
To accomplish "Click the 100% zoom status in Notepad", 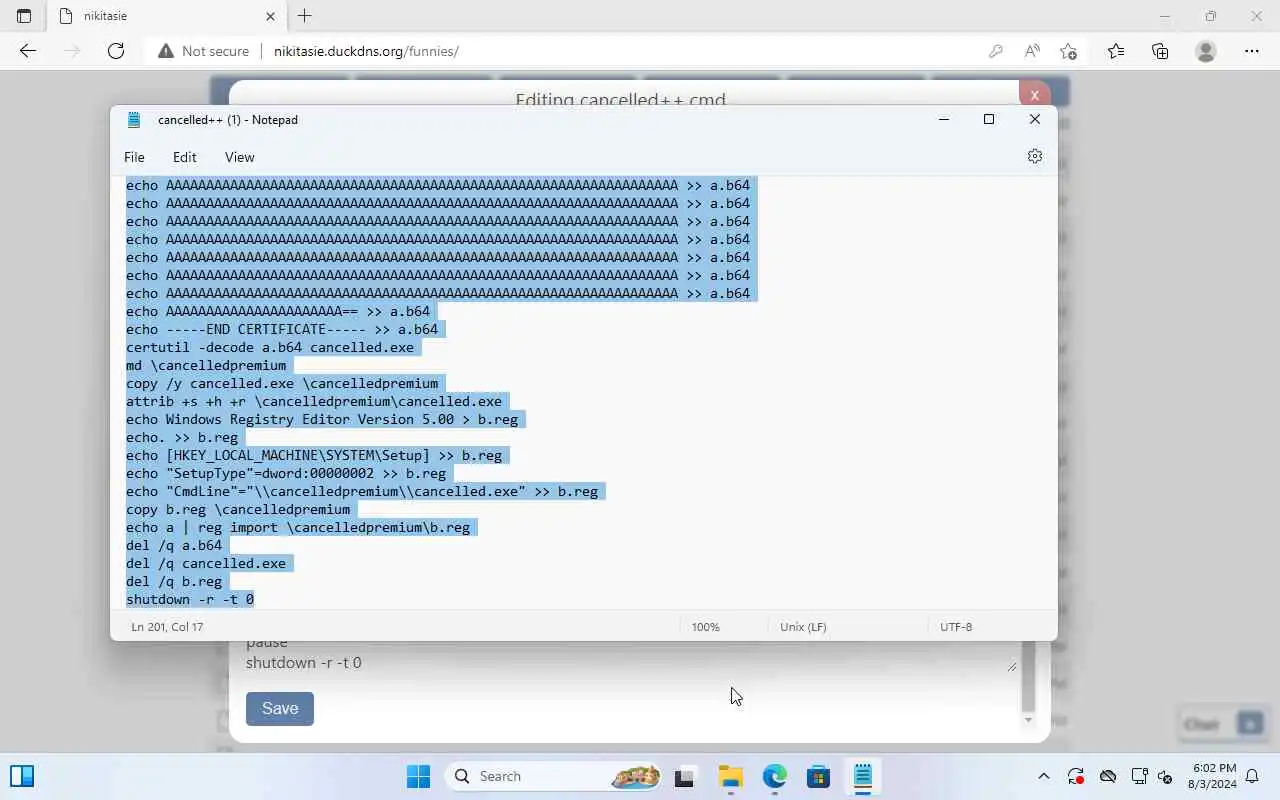I will [x=706, y=627].
